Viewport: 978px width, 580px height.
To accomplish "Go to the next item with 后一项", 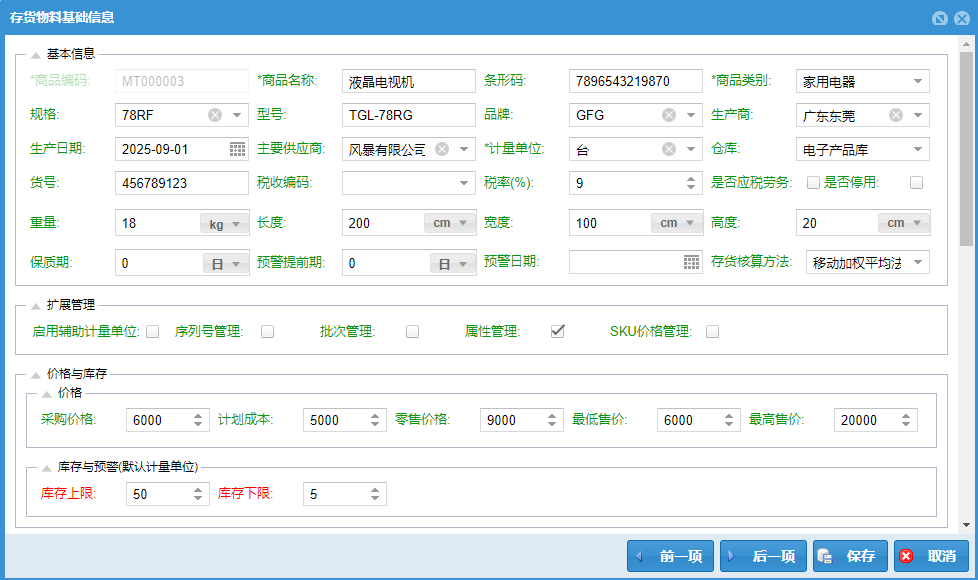I will coord(763,557).
